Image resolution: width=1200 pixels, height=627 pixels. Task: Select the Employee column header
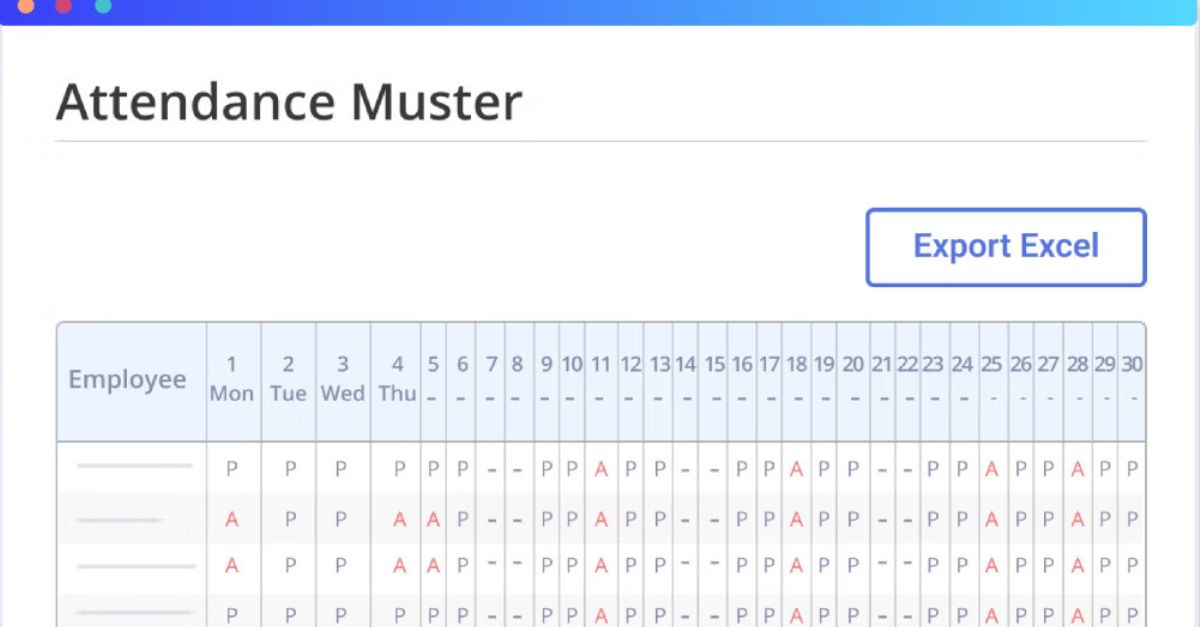point(129,379)
